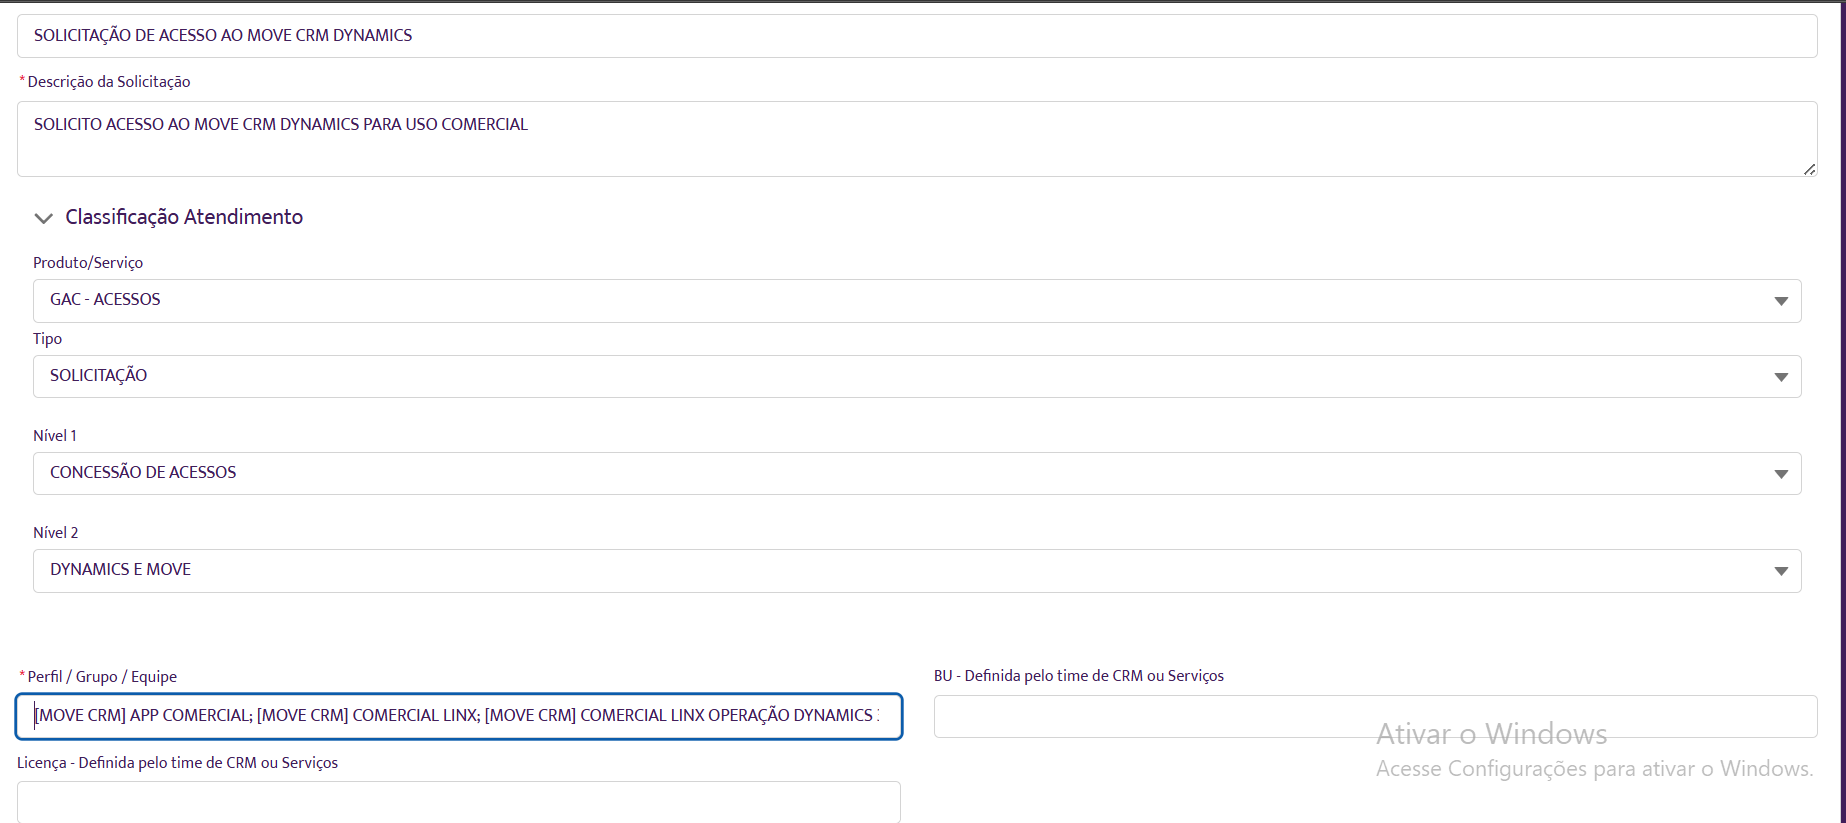The image size is (1846, 823).
Task: Click the Produto/Serviço label
Action: tap(88, 262)
